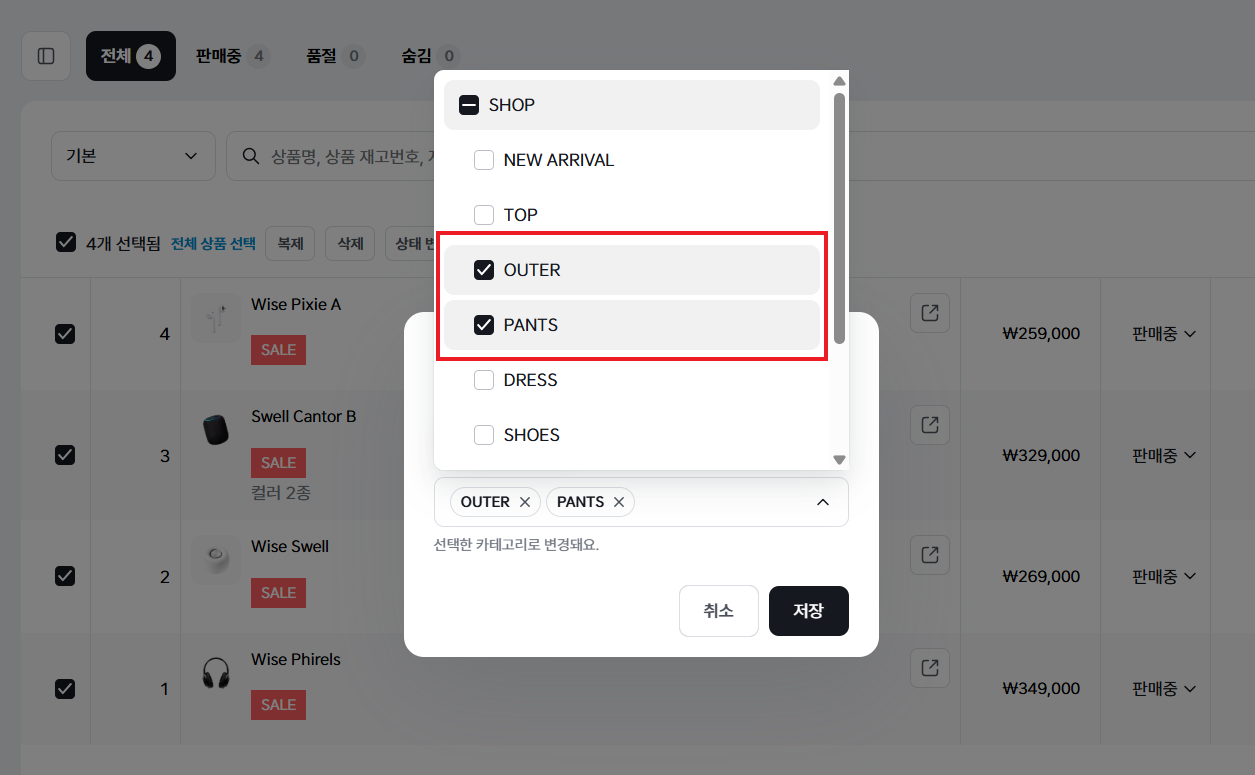This screenshot has width=1255, height=775.
Task: Click the Swell Cantor B product thumbnail
Action: click(x=216, y=430)
